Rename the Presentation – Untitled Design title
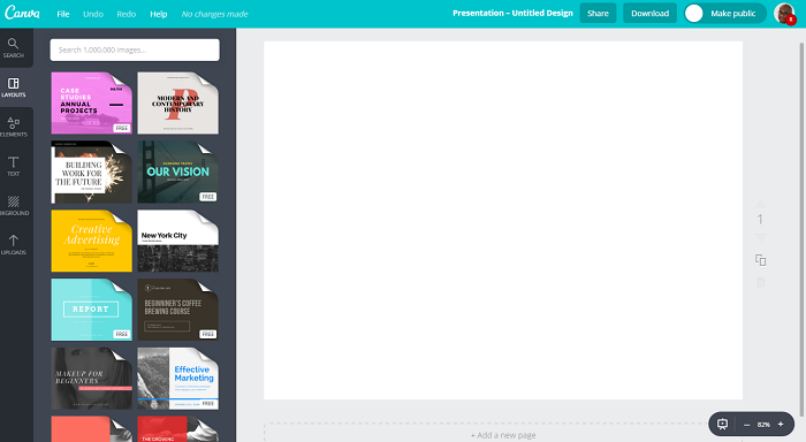The height and width of the screenshot is (442, 806). point(512,13)
